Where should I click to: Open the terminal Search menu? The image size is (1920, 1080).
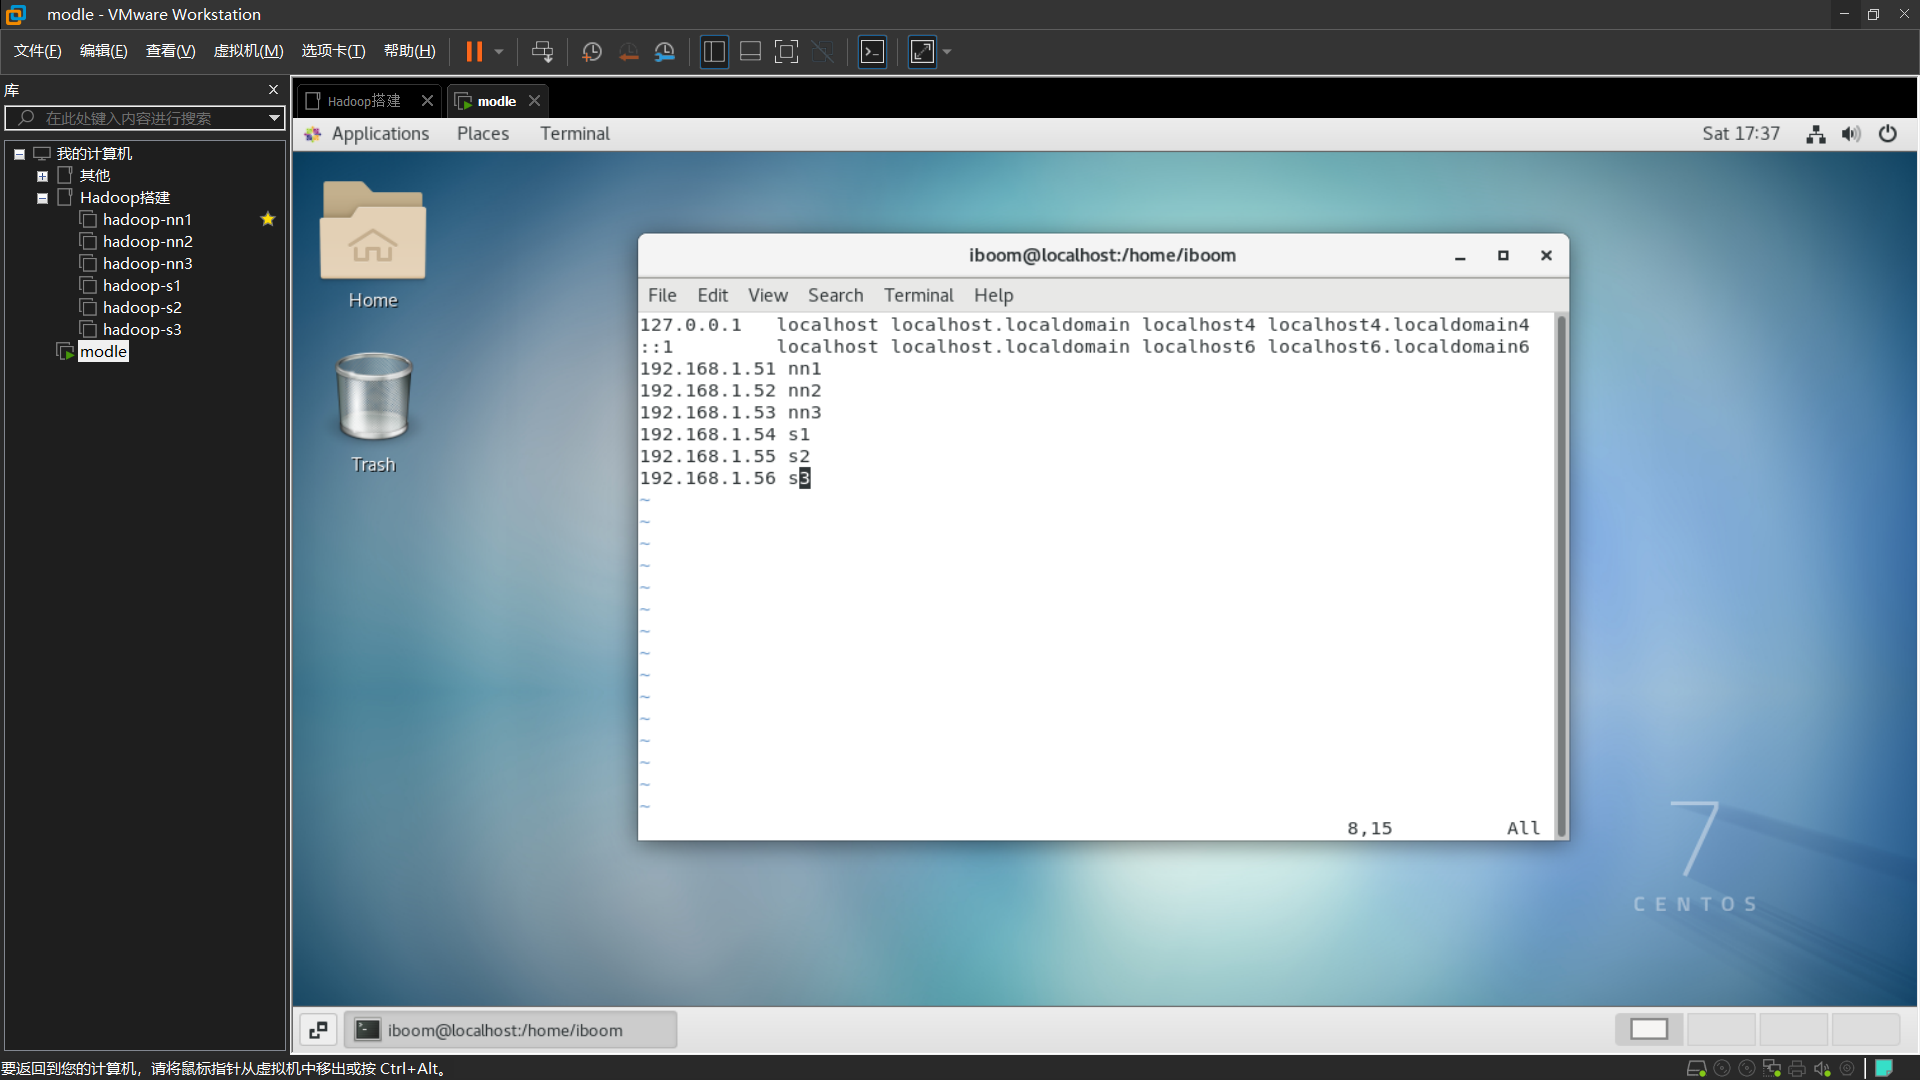(x=835, y=295)
